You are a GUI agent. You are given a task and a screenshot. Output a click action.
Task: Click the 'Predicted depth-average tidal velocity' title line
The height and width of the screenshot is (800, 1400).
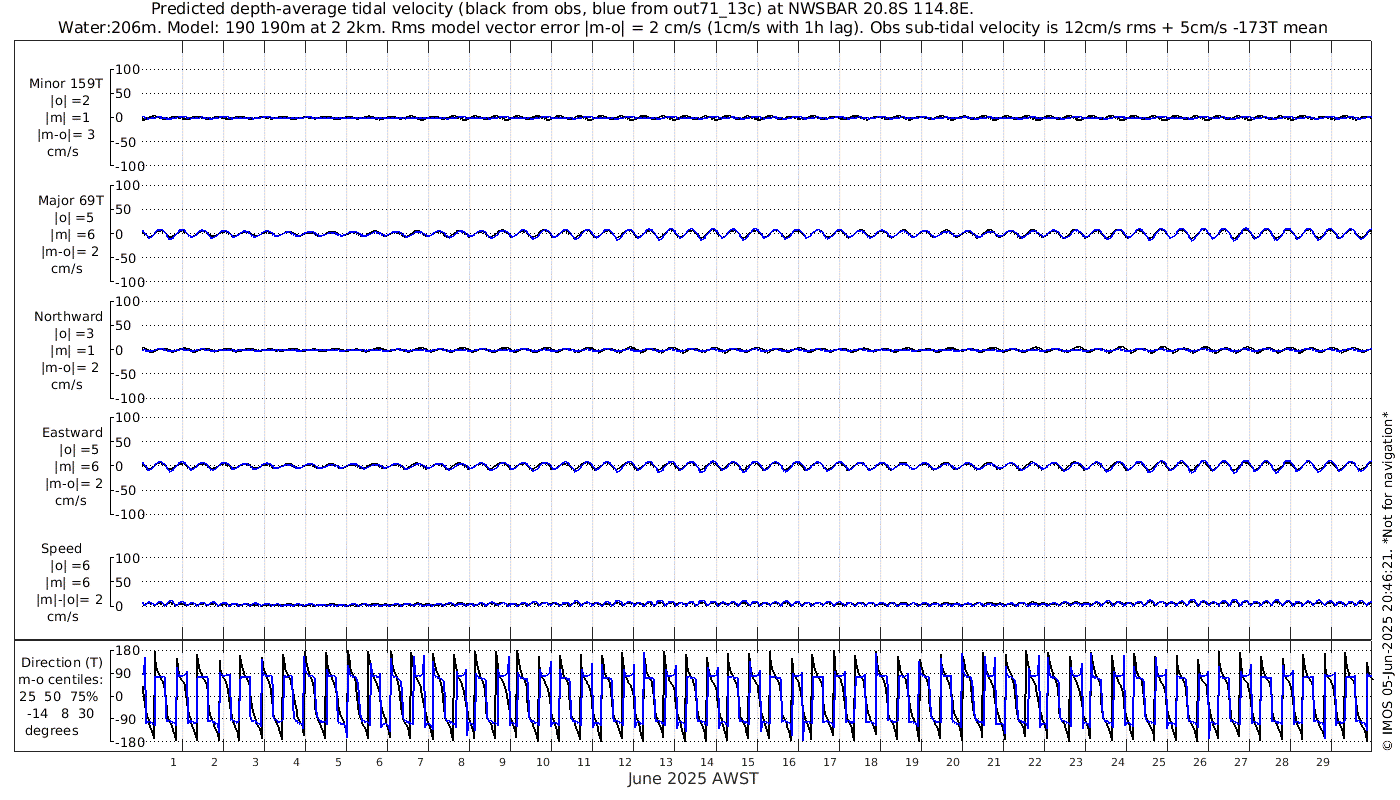[561, 9]
